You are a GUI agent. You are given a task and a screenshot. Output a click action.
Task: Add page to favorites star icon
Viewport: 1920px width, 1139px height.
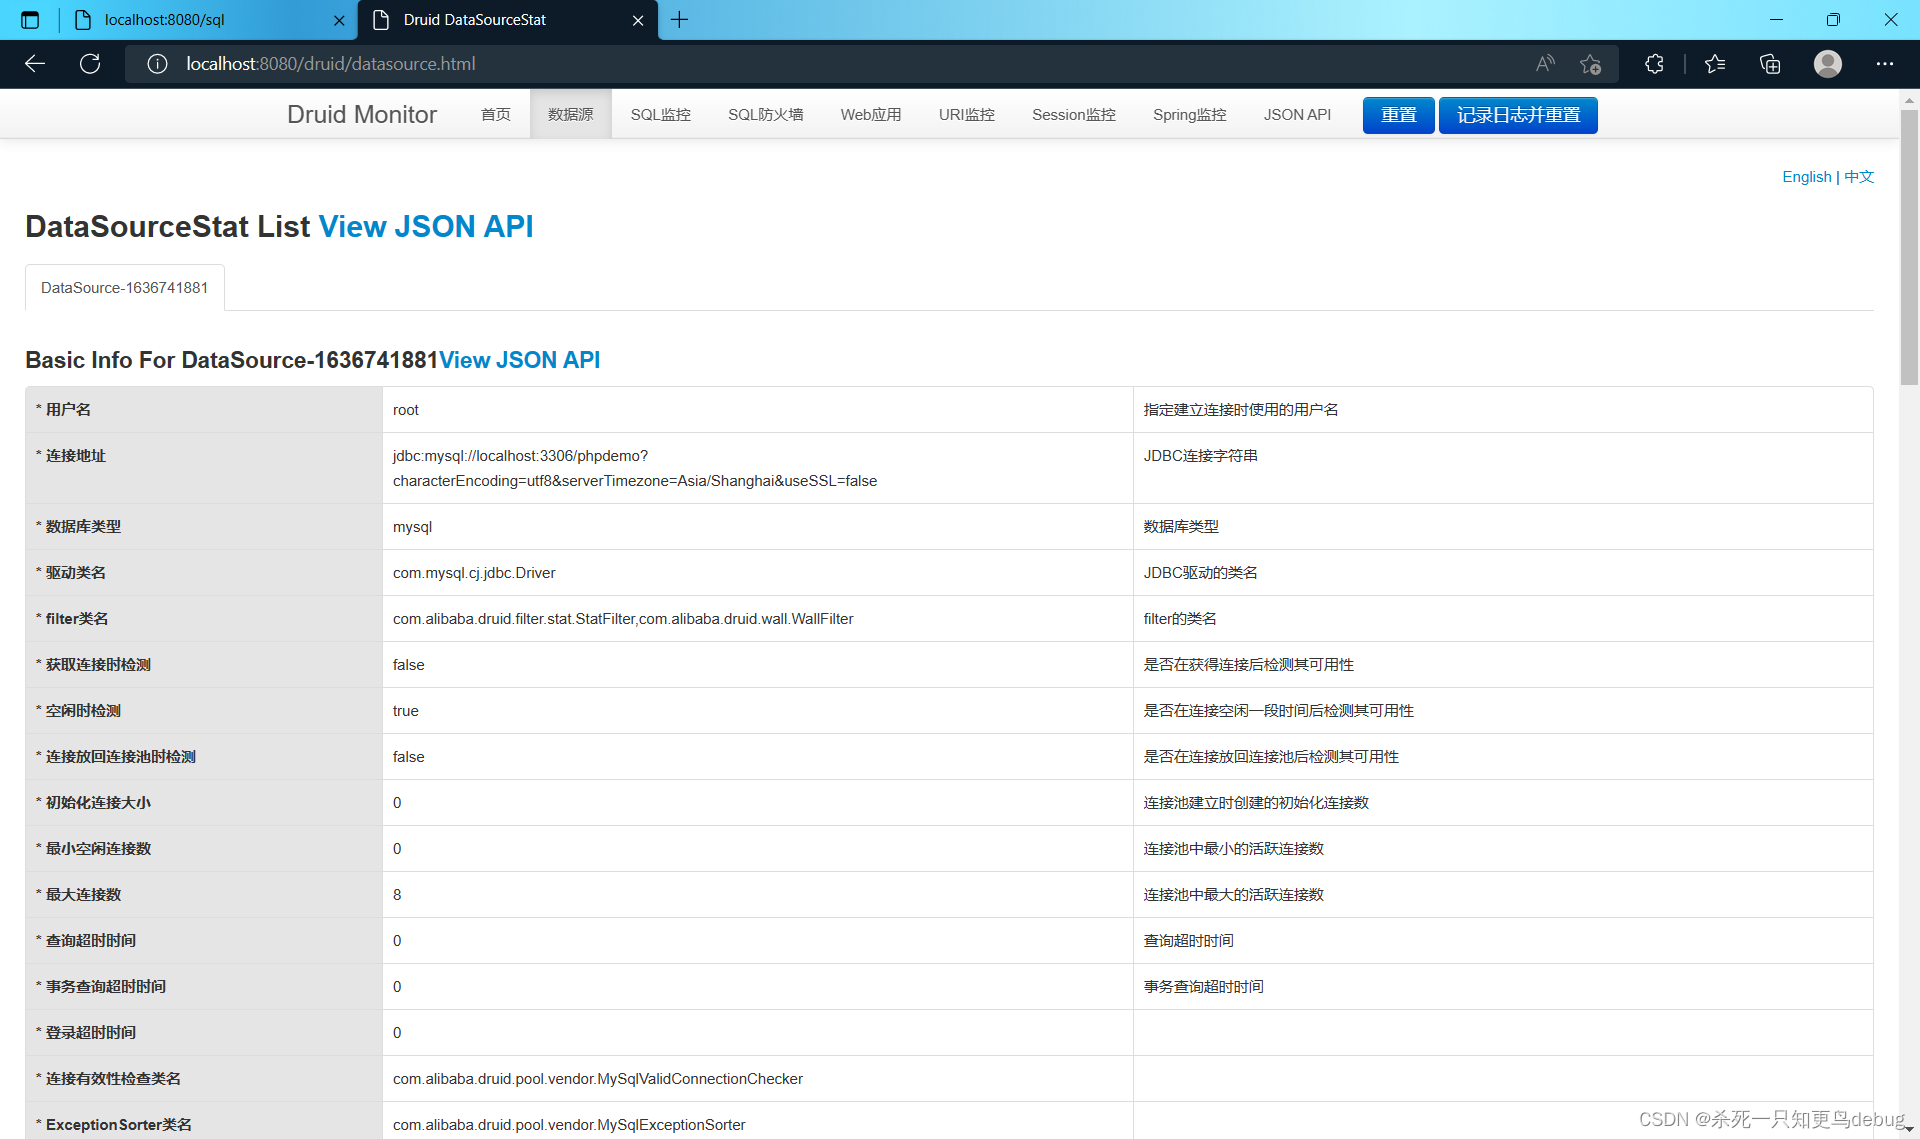coord(1590,64)
